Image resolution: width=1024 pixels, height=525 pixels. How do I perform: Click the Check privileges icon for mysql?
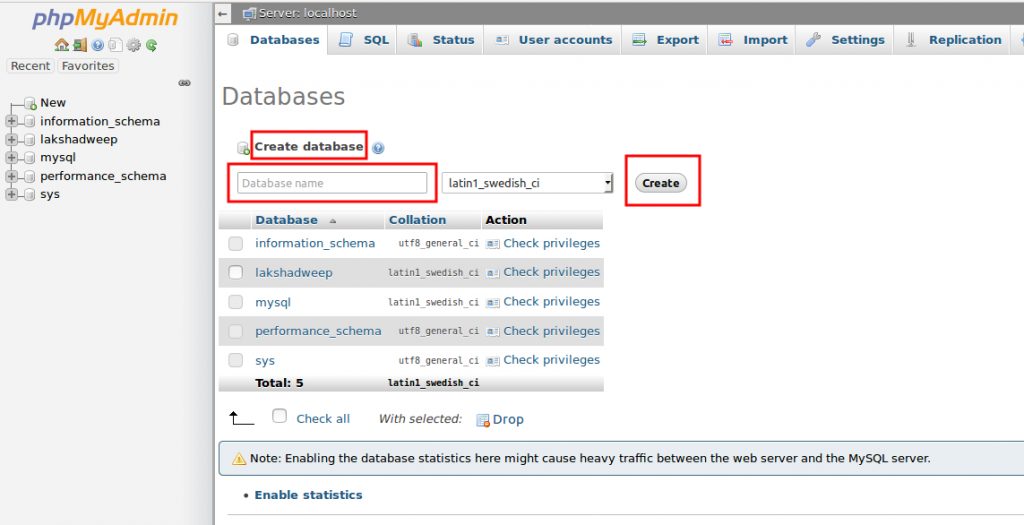(492, 302)
